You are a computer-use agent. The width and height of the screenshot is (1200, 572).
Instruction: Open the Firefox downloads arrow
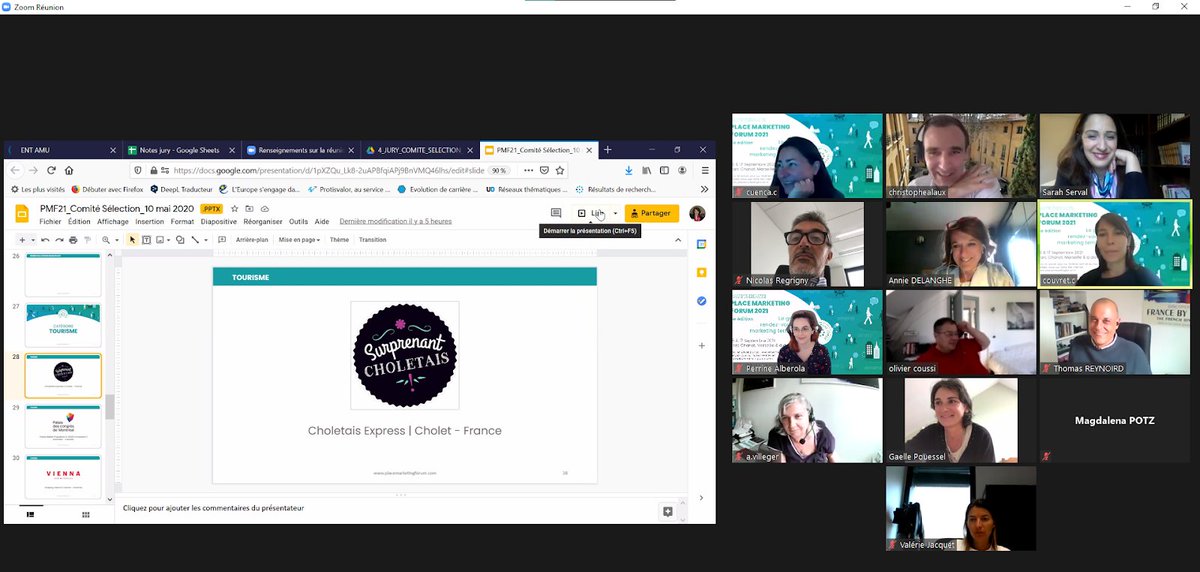(629, 170)
